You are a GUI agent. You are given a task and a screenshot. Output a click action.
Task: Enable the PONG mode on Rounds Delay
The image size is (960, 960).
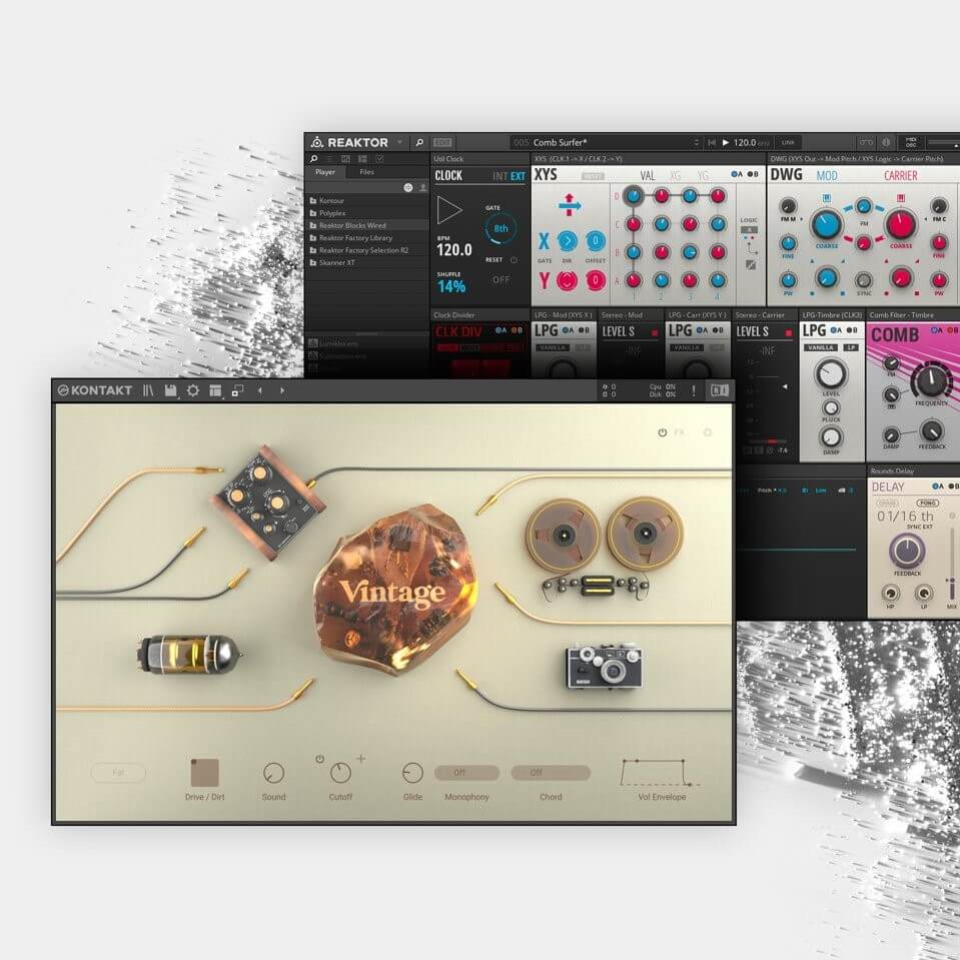tap(929, 503)
